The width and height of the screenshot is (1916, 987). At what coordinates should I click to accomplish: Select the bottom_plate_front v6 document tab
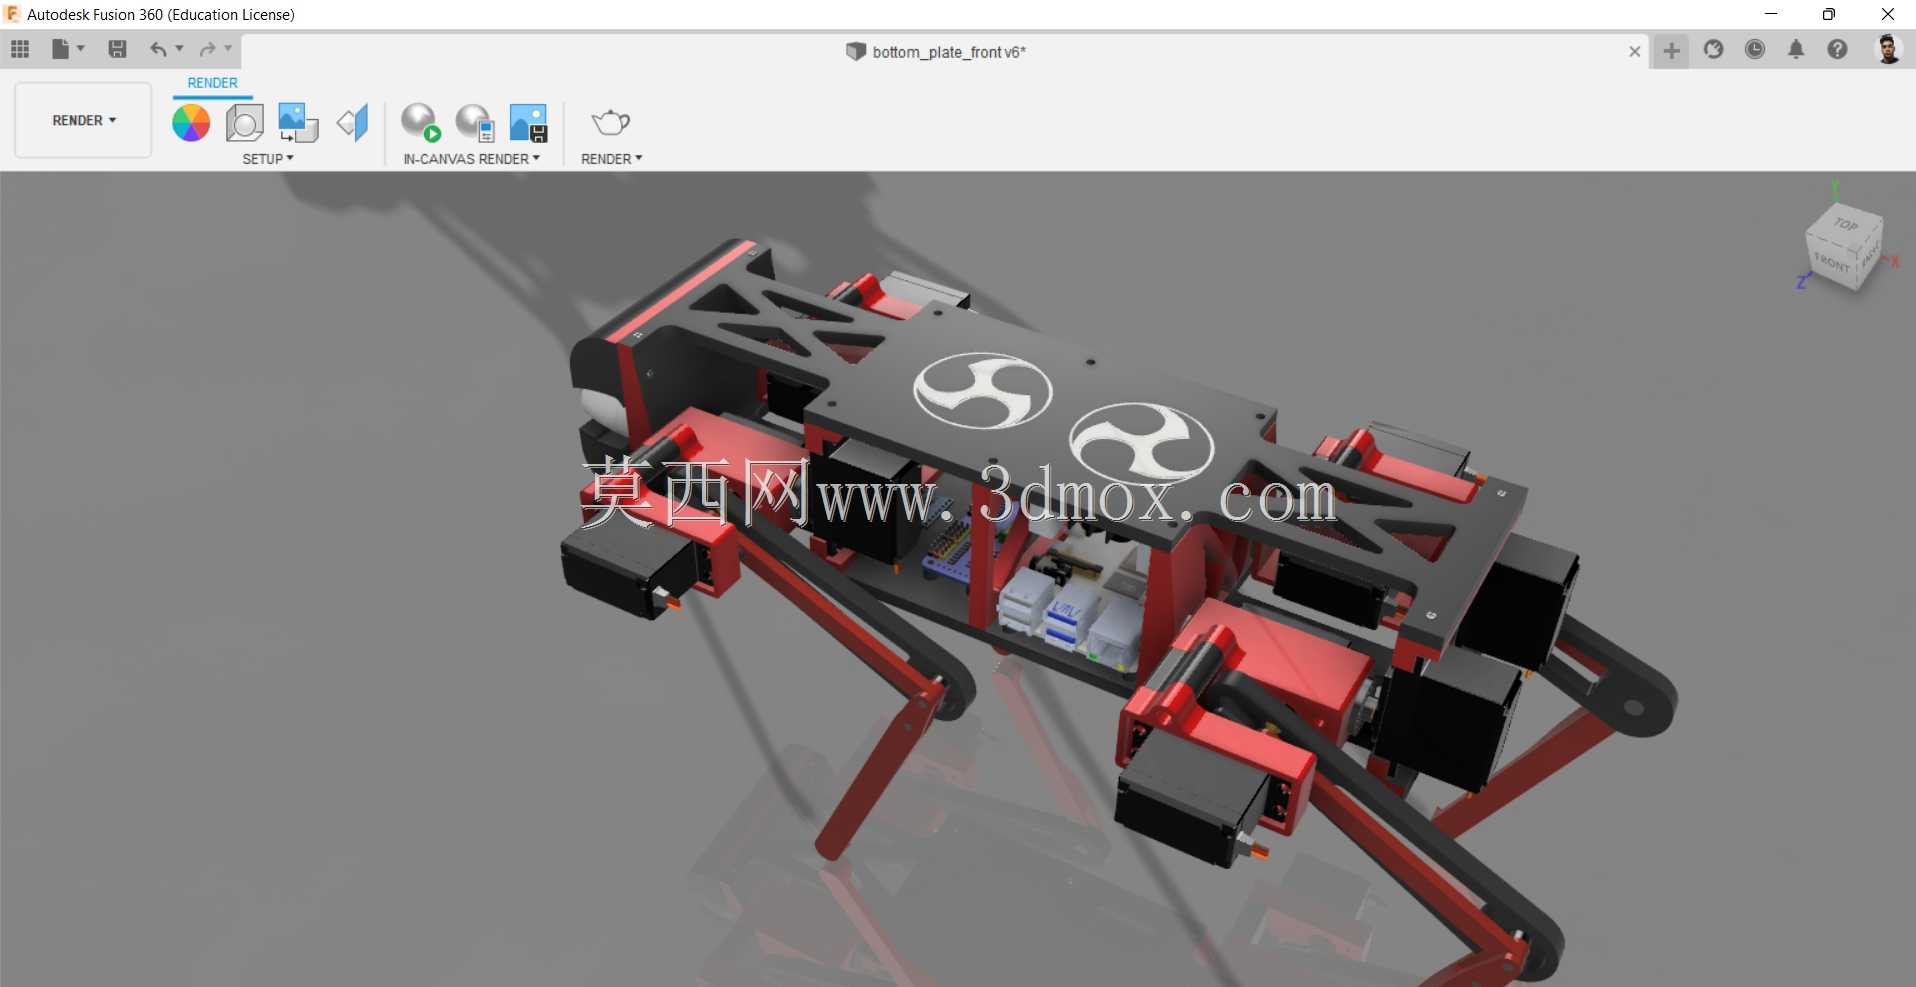pos(936,52)
